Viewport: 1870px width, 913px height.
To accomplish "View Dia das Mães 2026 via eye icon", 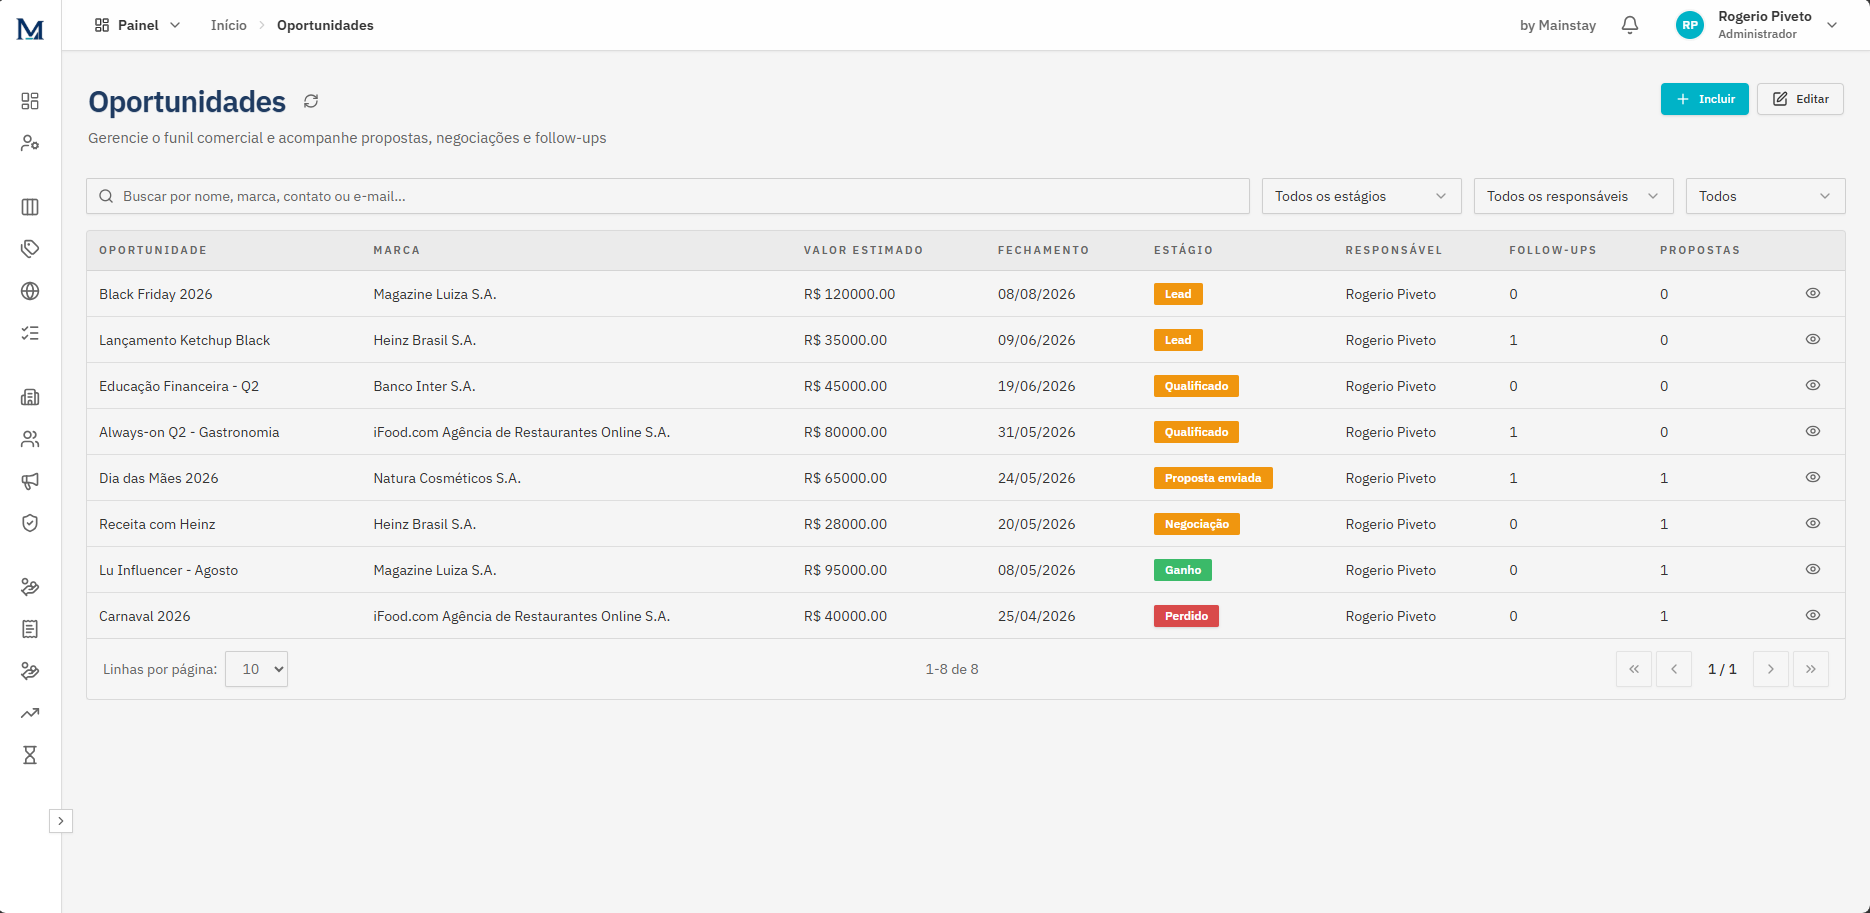I will [1813, 477].
